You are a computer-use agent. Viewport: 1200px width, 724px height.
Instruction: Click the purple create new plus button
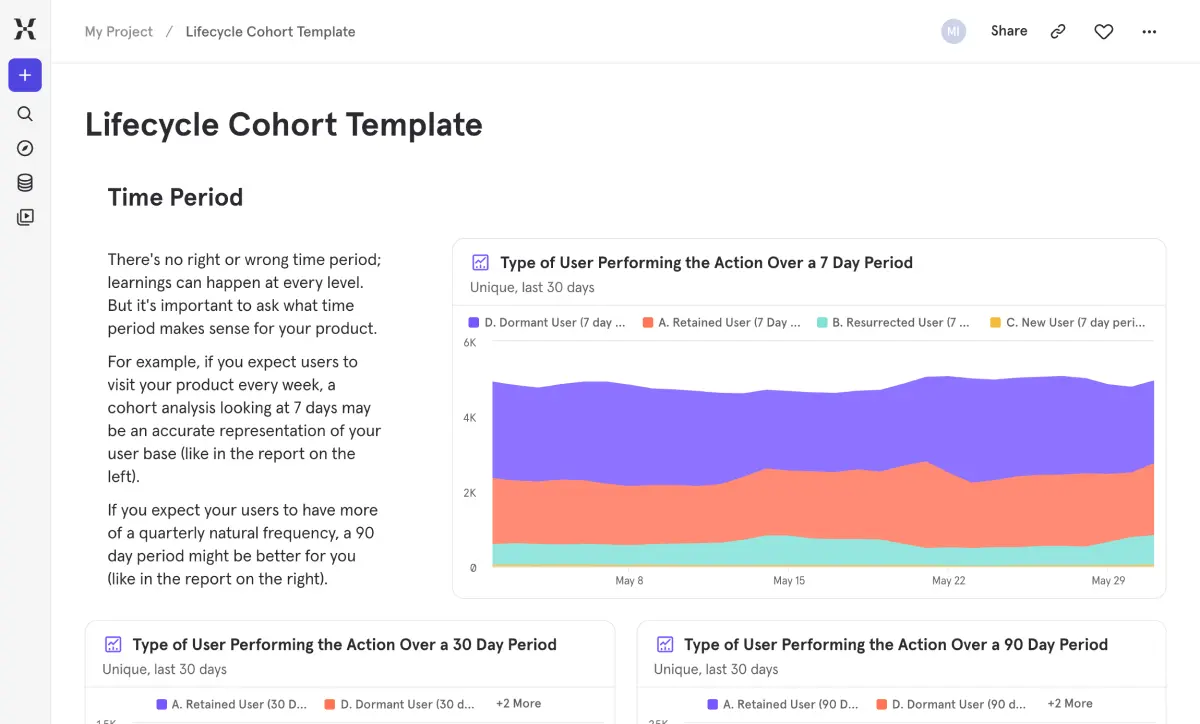tap(25, 75)
